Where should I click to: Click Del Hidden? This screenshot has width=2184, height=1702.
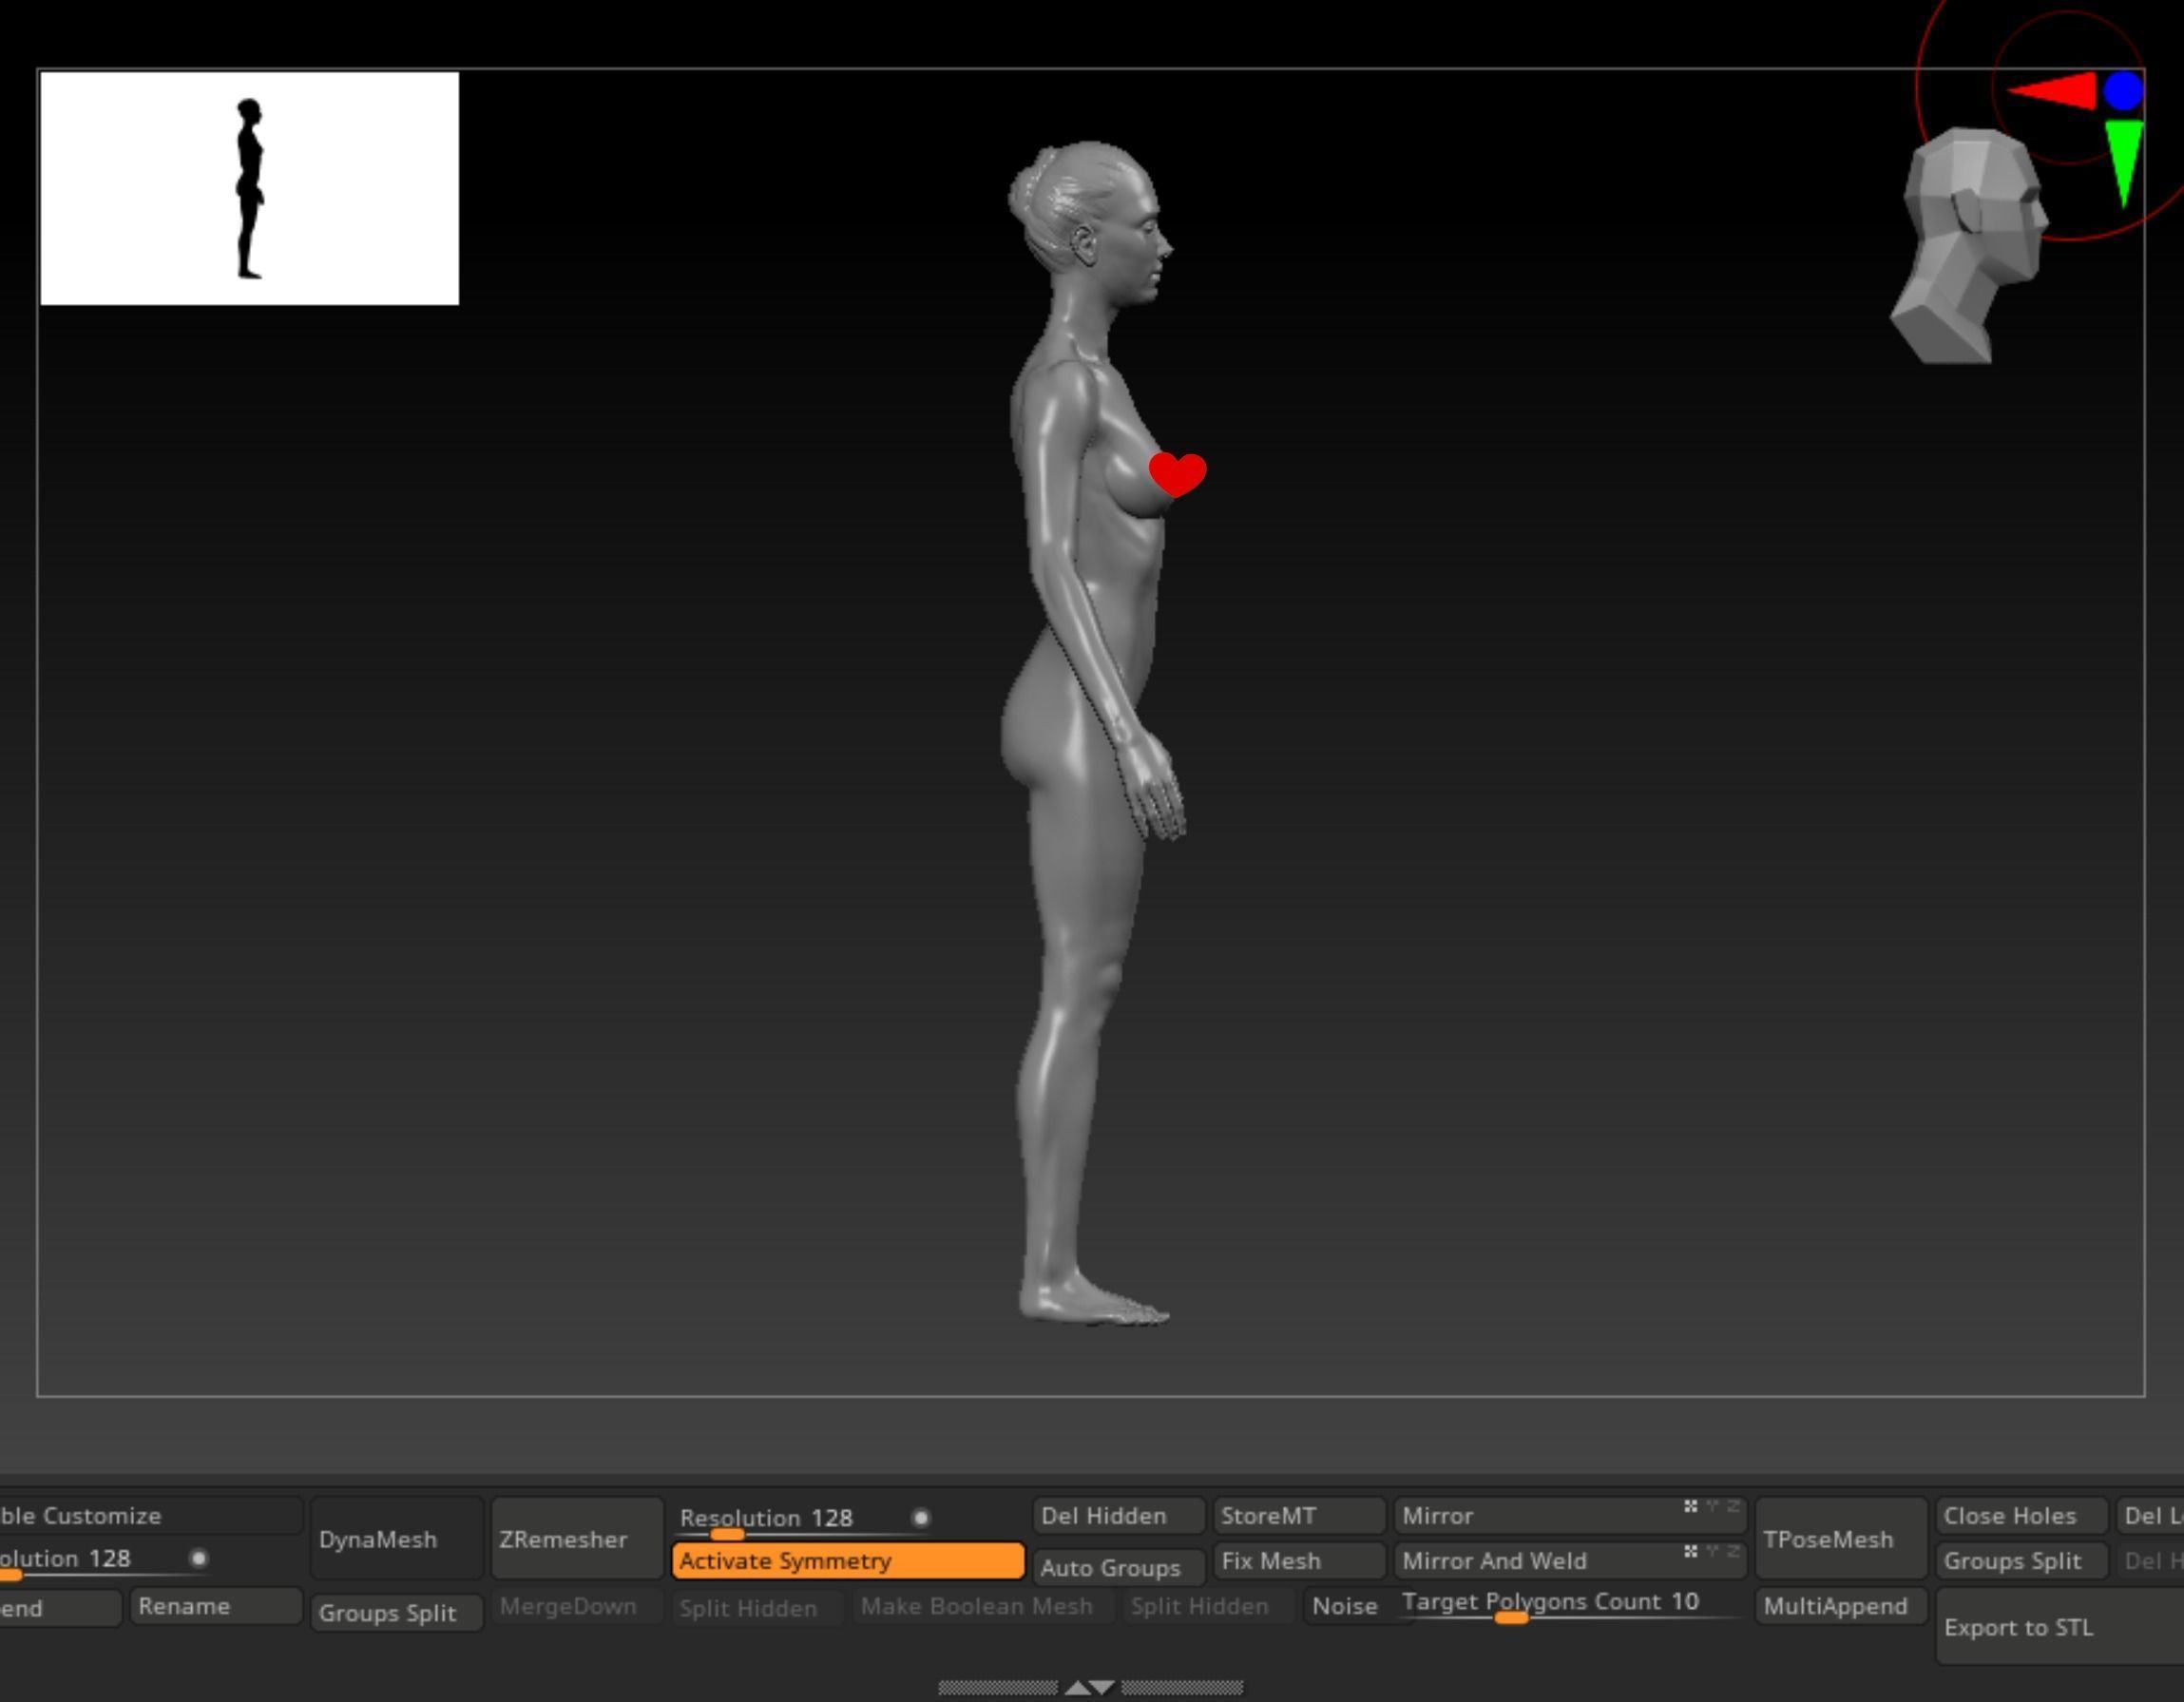click(x=1118, y=1516)
